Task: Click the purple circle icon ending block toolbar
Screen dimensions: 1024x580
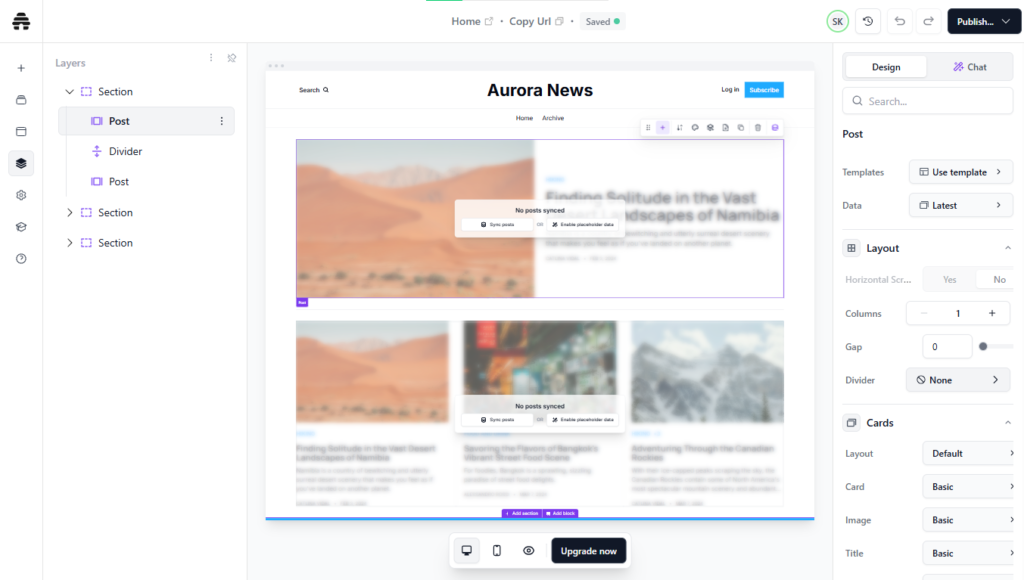Action: pyautogui.click(x=775, y=127)
